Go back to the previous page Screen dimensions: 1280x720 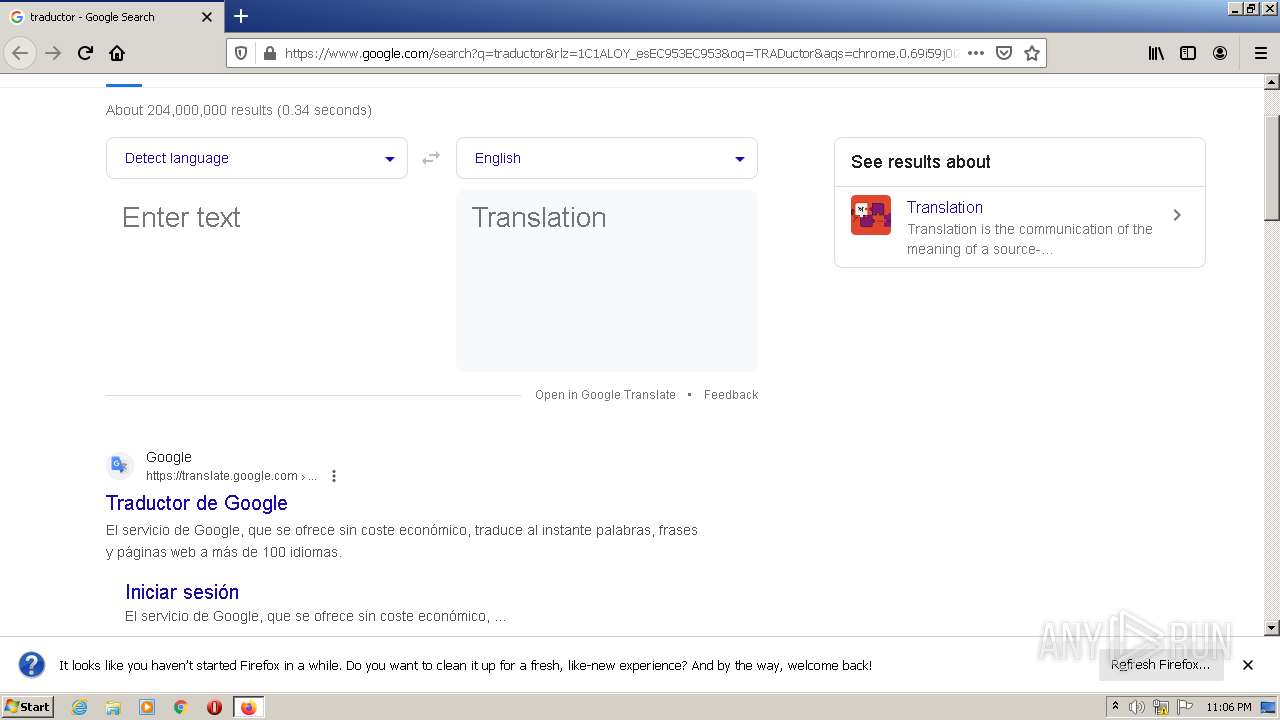click(20, 53)
